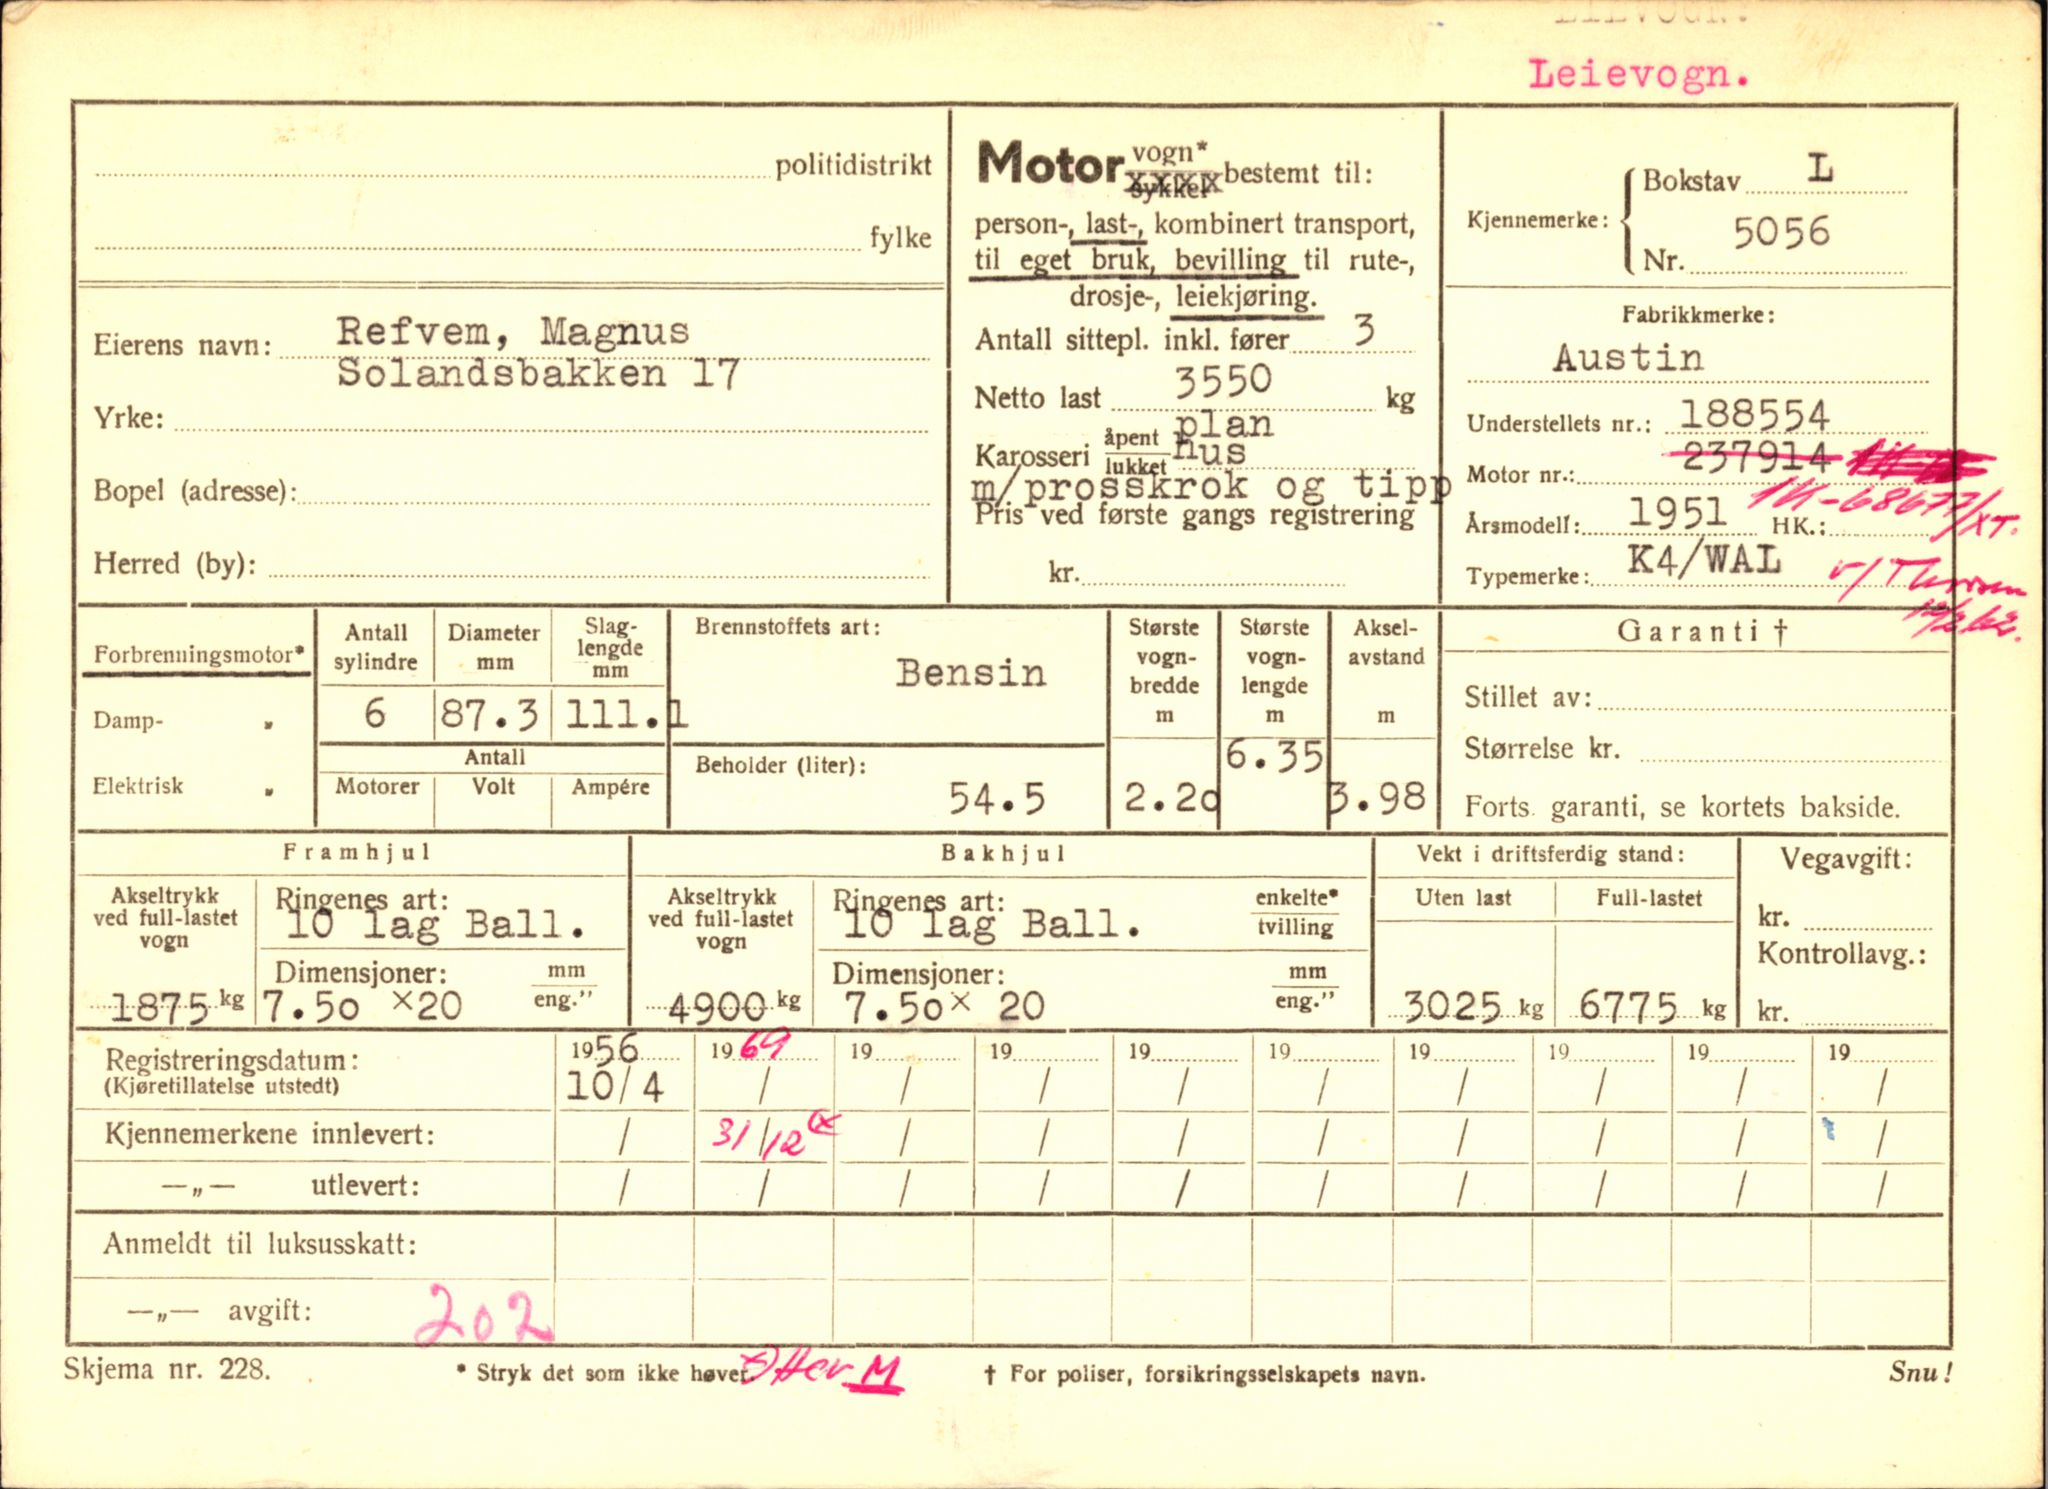Click the 'Garanti †' heading
The height and width of the screenshot is (1489, 2048).
[x=1702, y=631]
